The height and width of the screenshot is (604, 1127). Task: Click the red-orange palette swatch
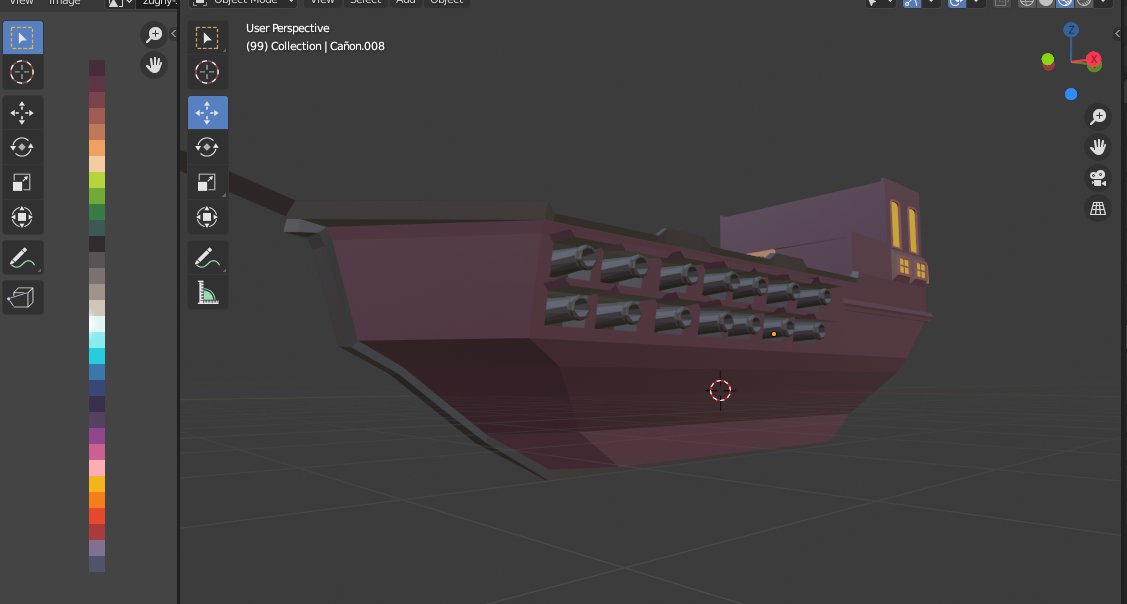pos(97,516)
